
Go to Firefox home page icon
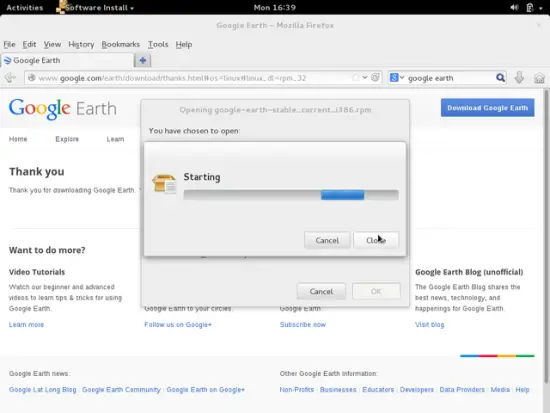[539, 78]
